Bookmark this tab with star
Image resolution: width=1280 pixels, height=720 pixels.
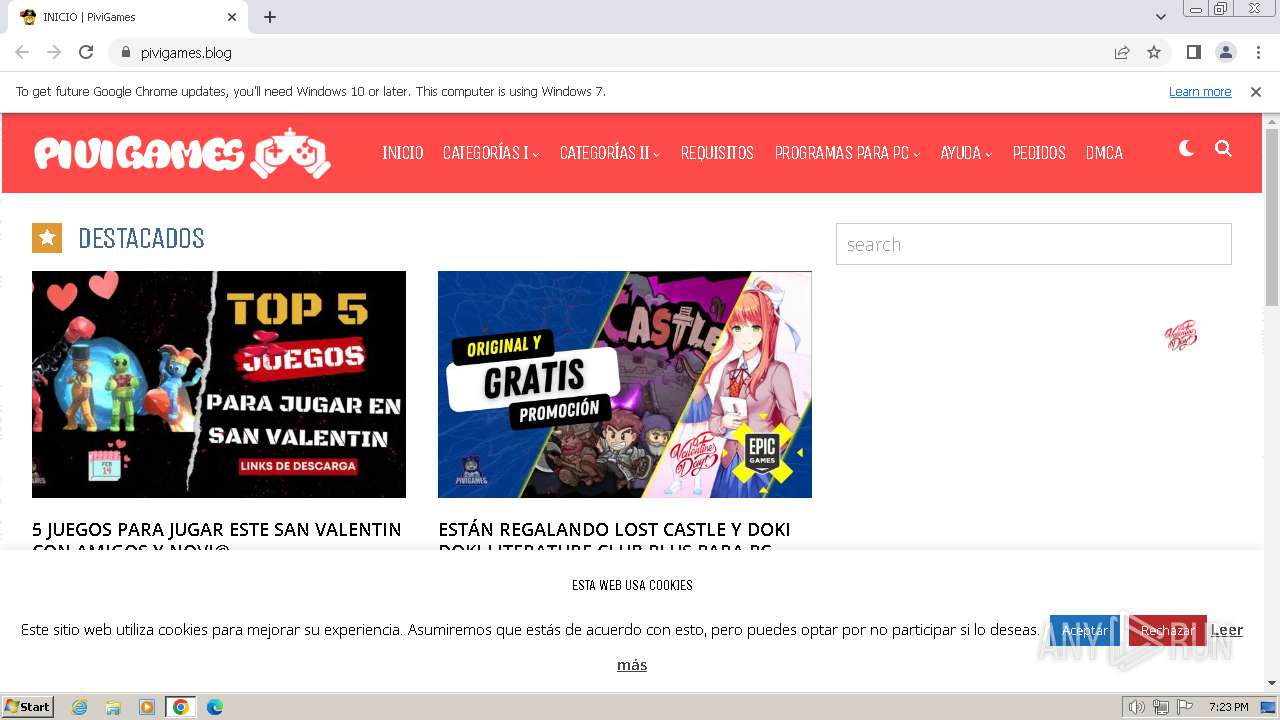(1154, 52)
